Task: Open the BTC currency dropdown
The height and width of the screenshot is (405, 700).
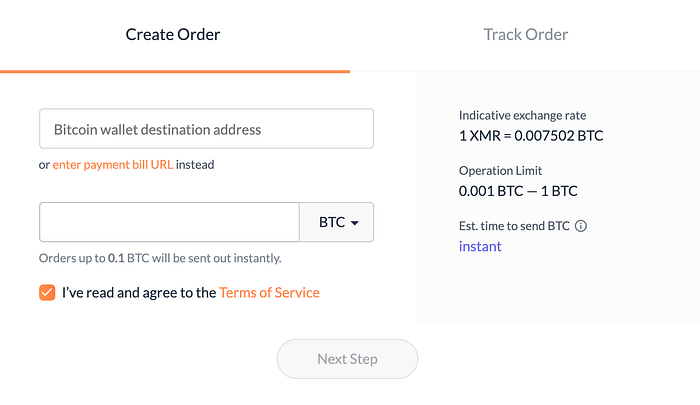Action: click(x=336, y=222)
